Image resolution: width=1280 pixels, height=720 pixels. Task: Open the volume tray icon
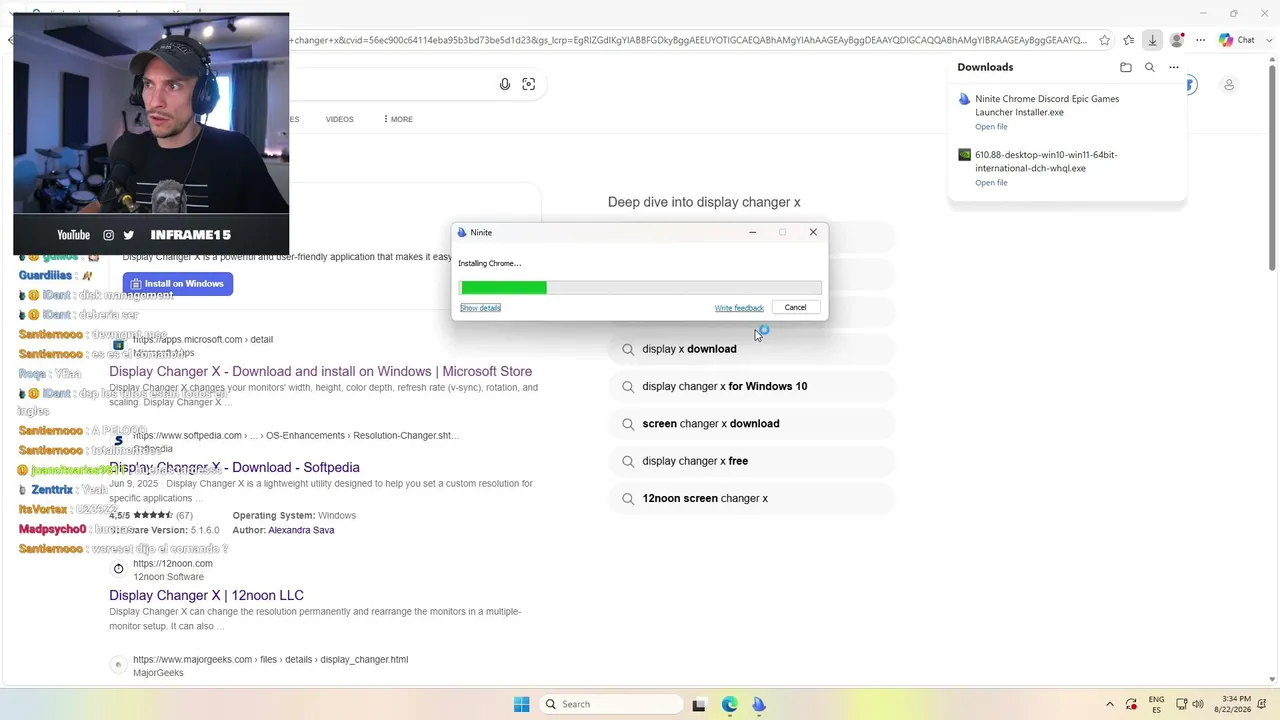point(1198,704)
